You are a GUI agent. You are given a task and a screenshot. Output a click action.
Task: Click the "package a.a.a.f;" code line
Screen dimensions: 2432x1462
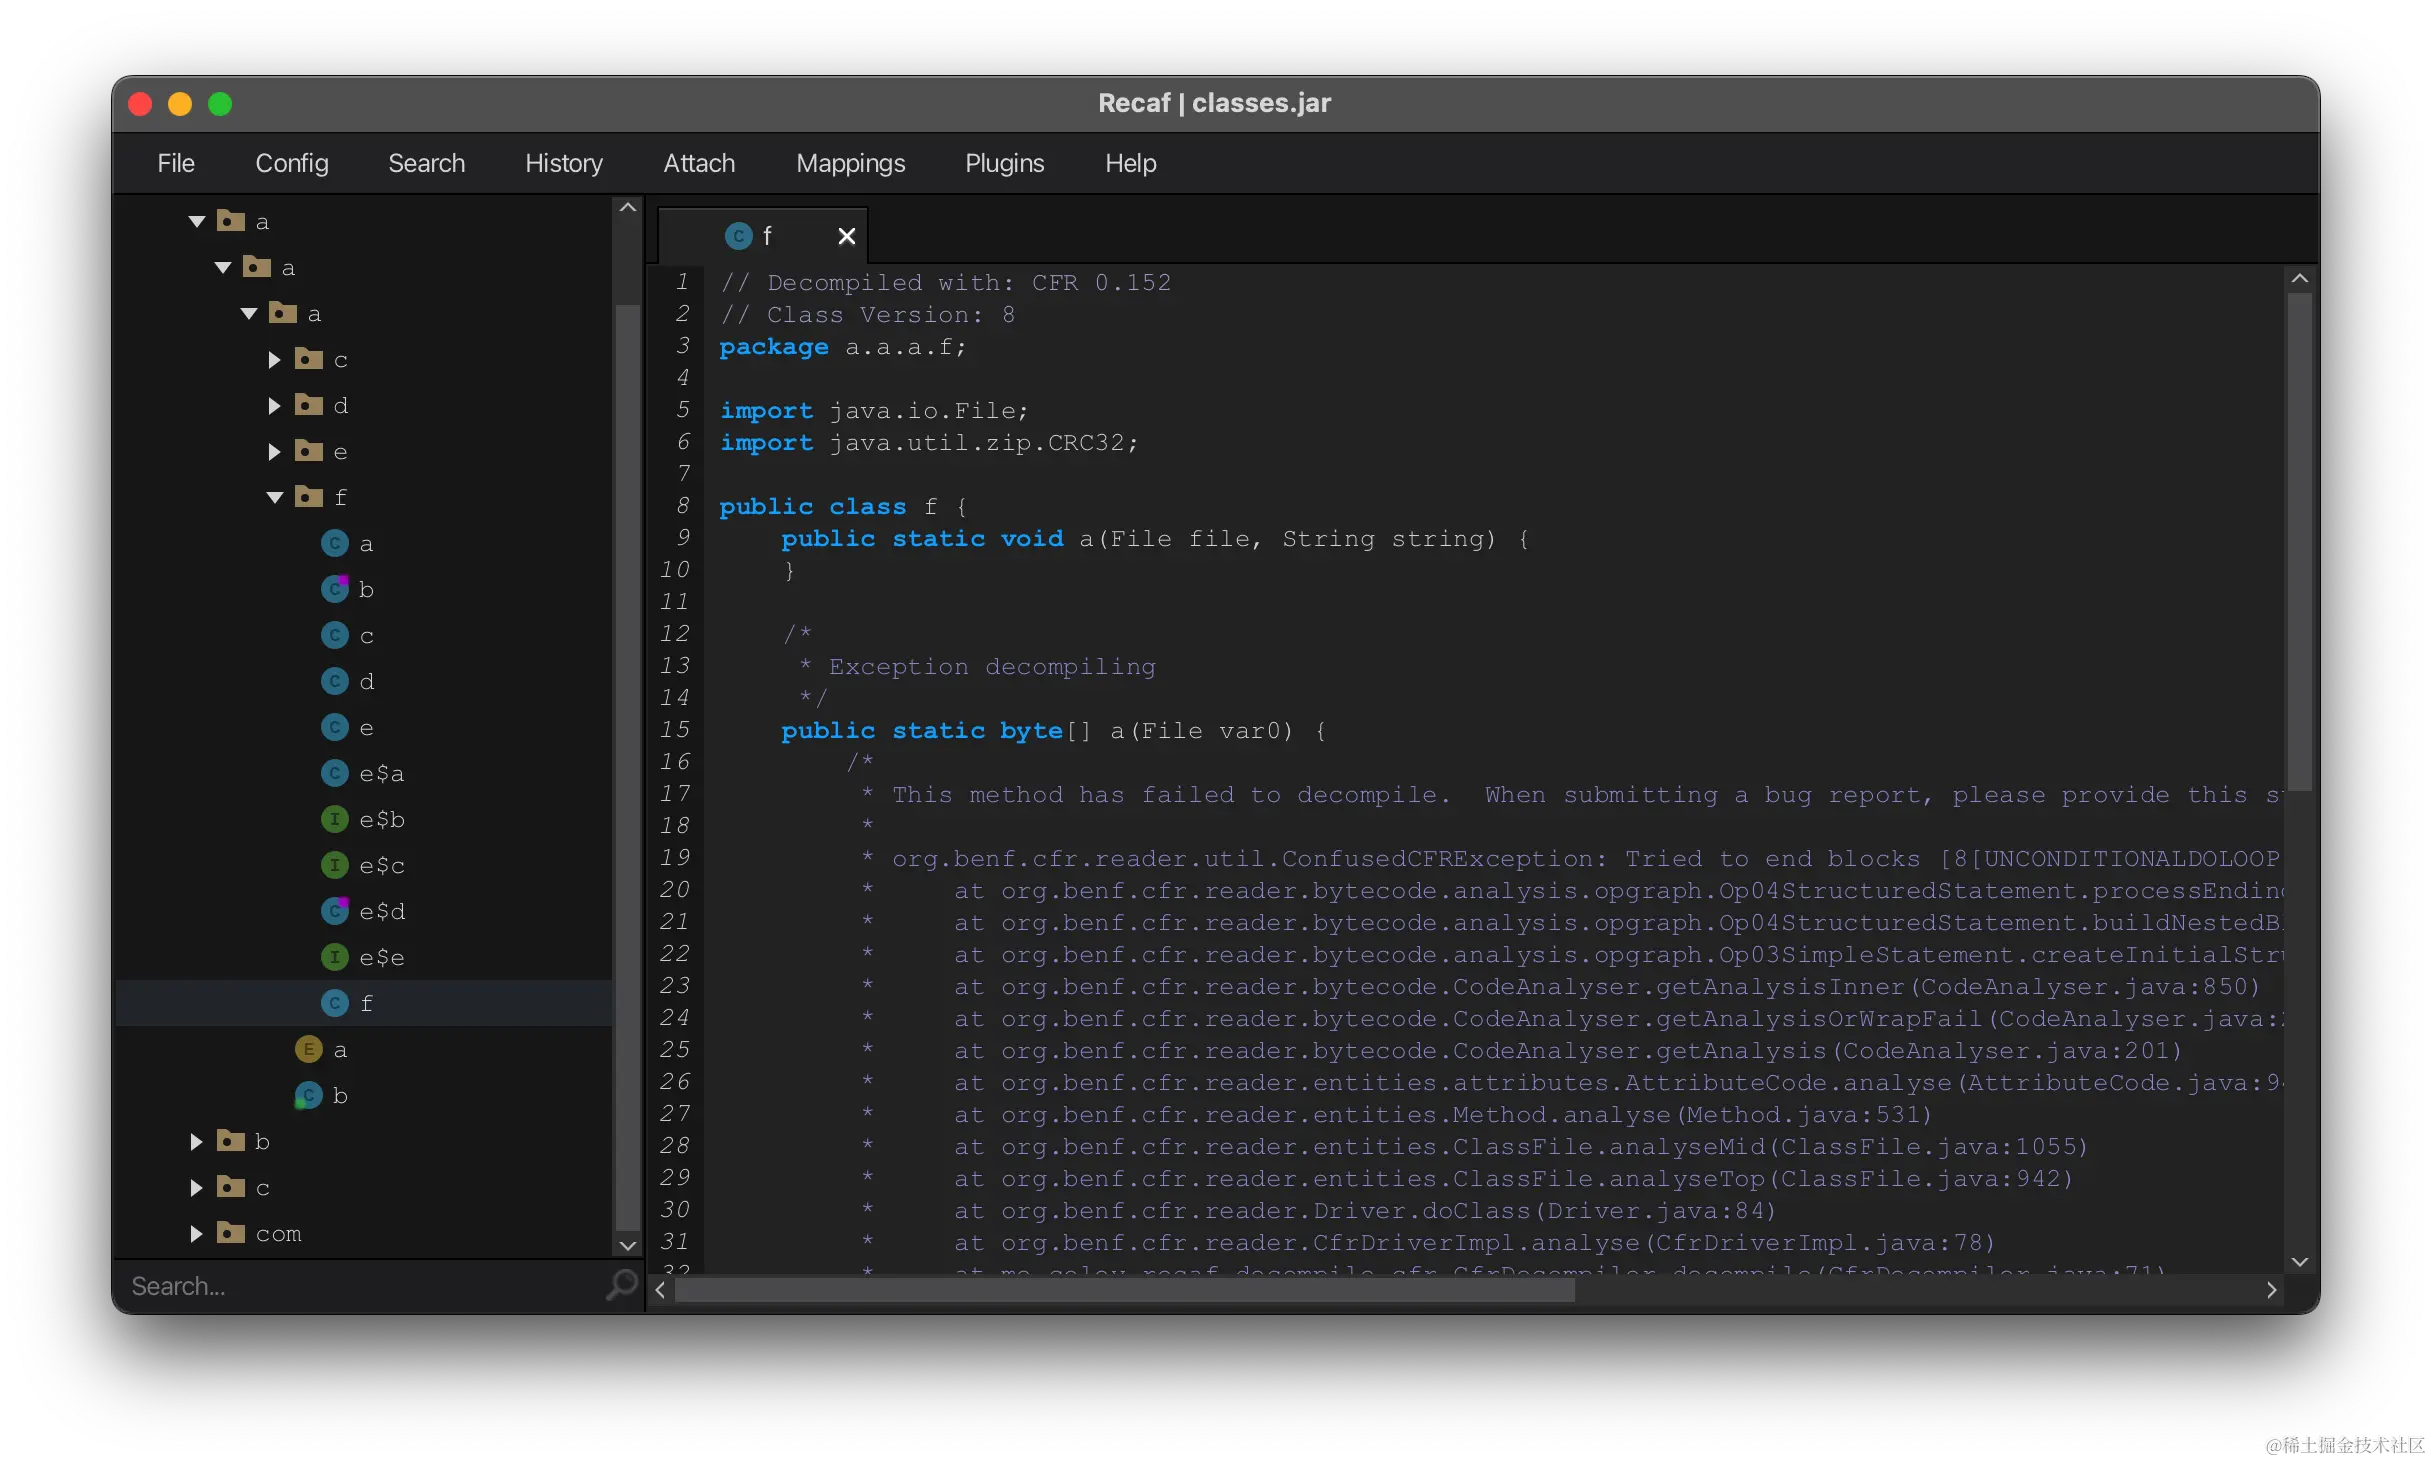[x=843, y=347]
